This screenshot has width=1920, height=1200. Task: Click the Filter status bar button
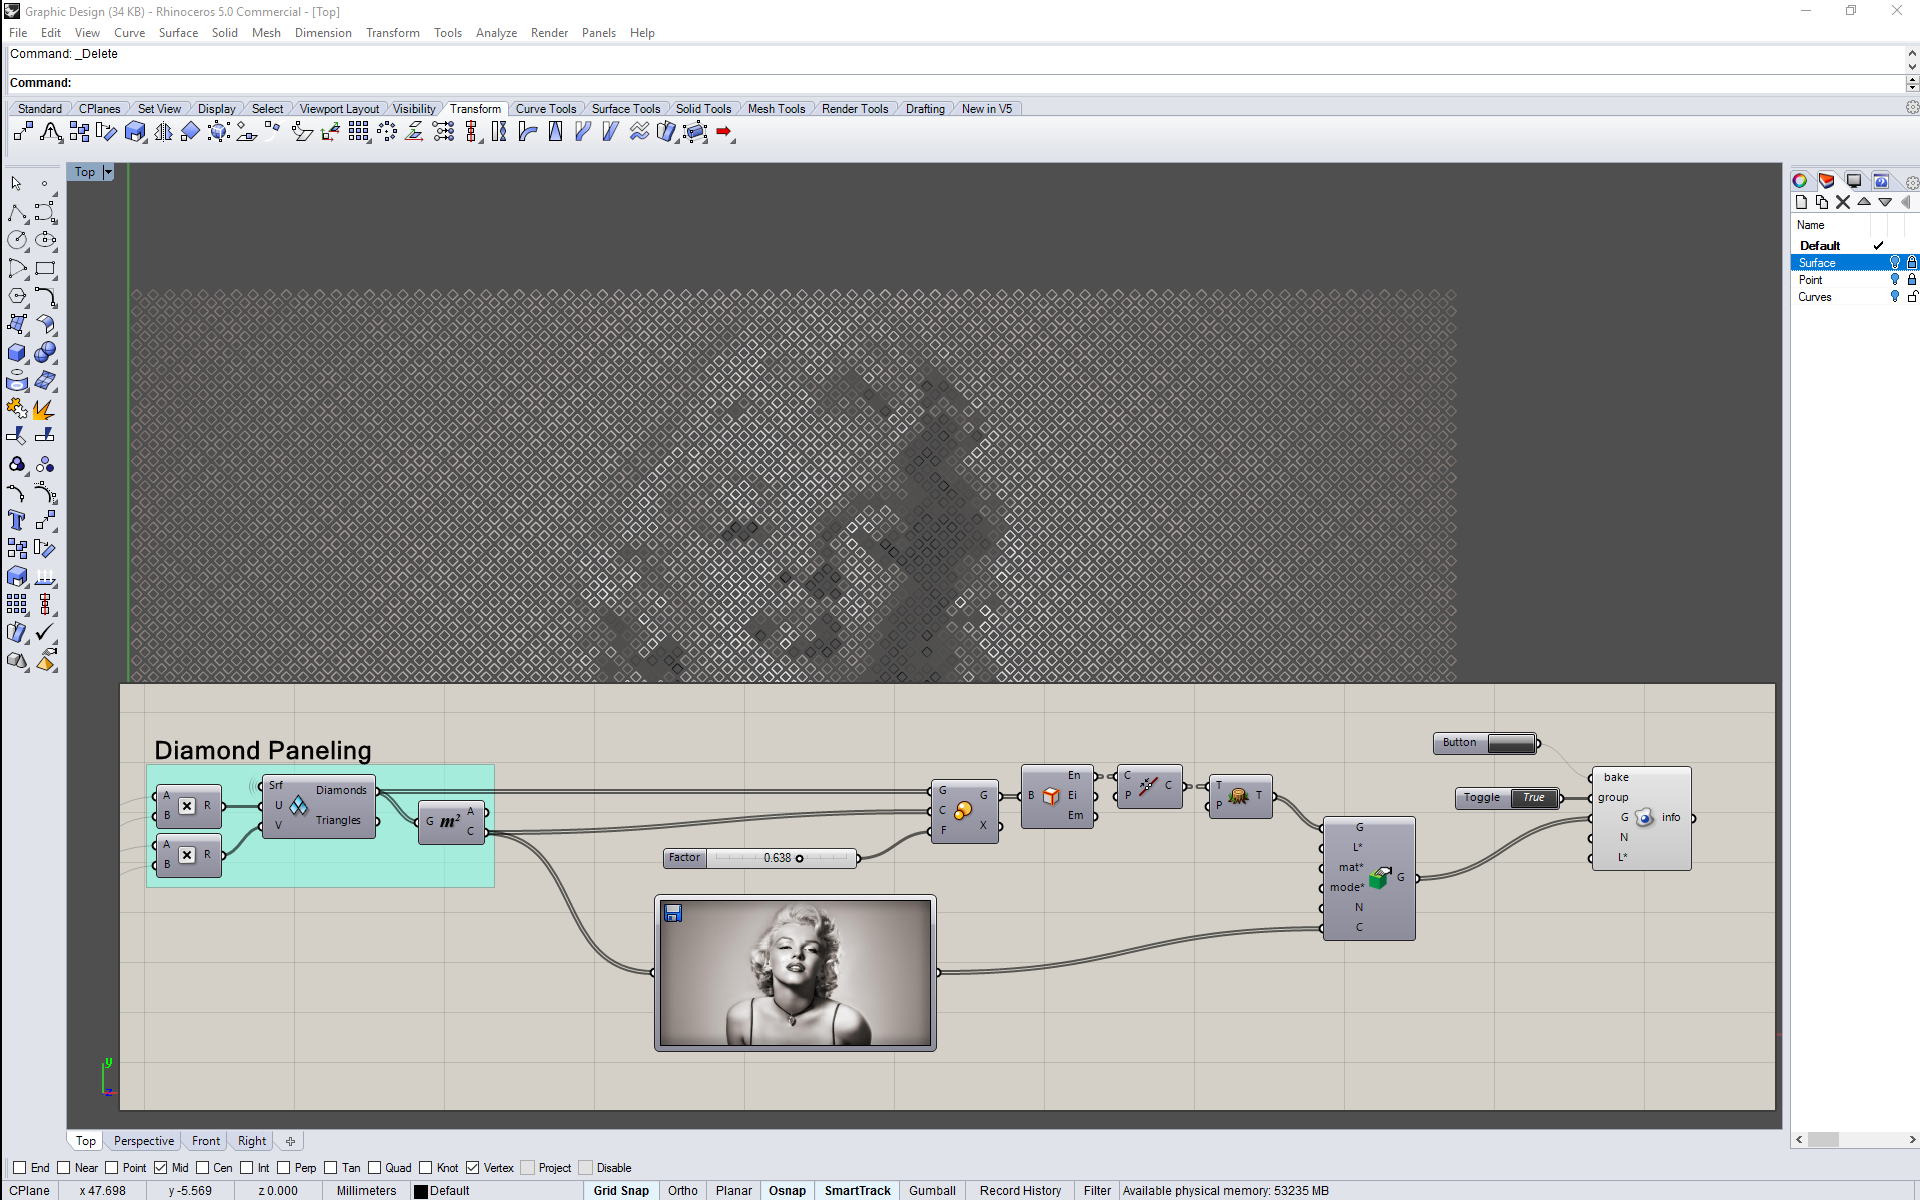(x=1097, y=1191)
